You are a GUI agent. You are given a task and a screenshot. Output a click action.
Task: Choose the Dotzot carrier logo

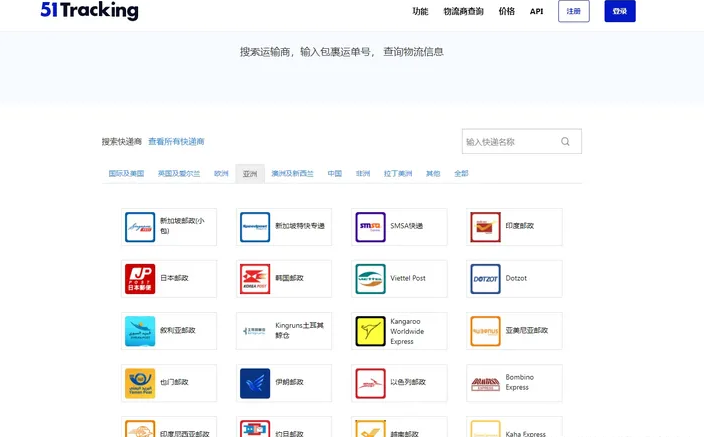click(485, 279)
